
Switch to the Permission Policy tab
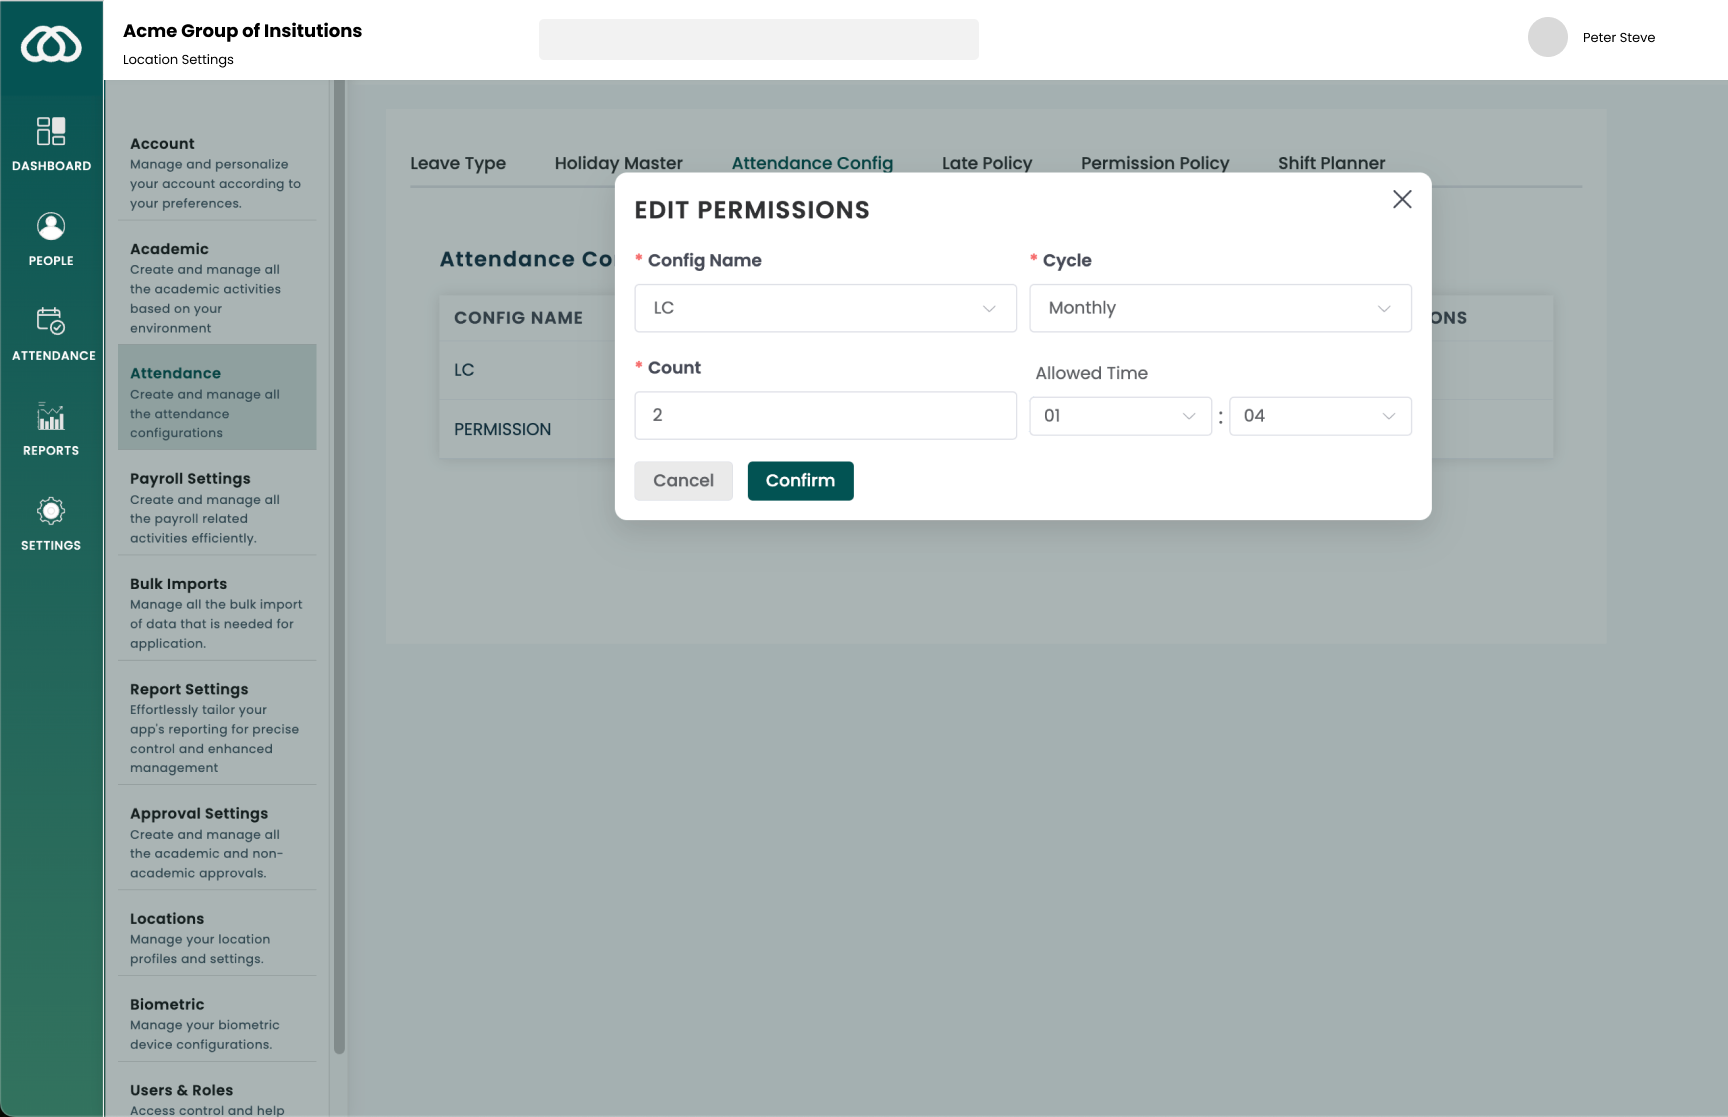click(1154, 163)
